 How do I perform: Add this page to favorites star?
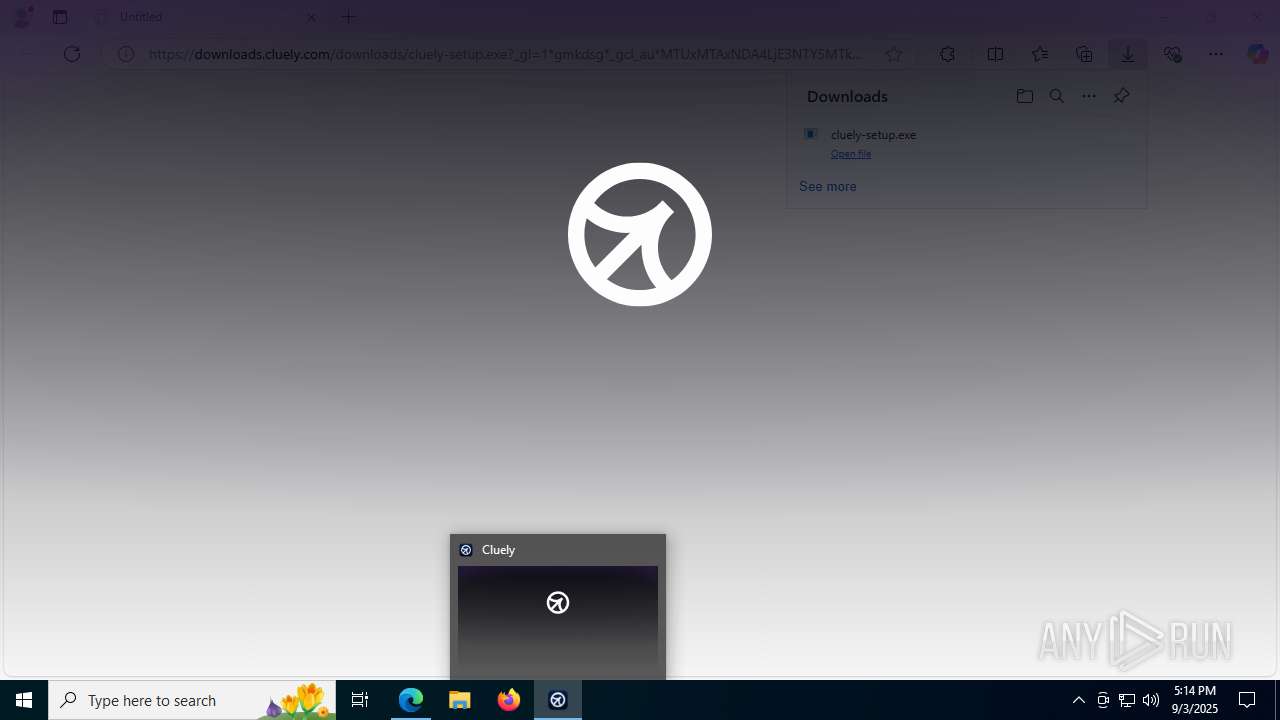point(894,54)
